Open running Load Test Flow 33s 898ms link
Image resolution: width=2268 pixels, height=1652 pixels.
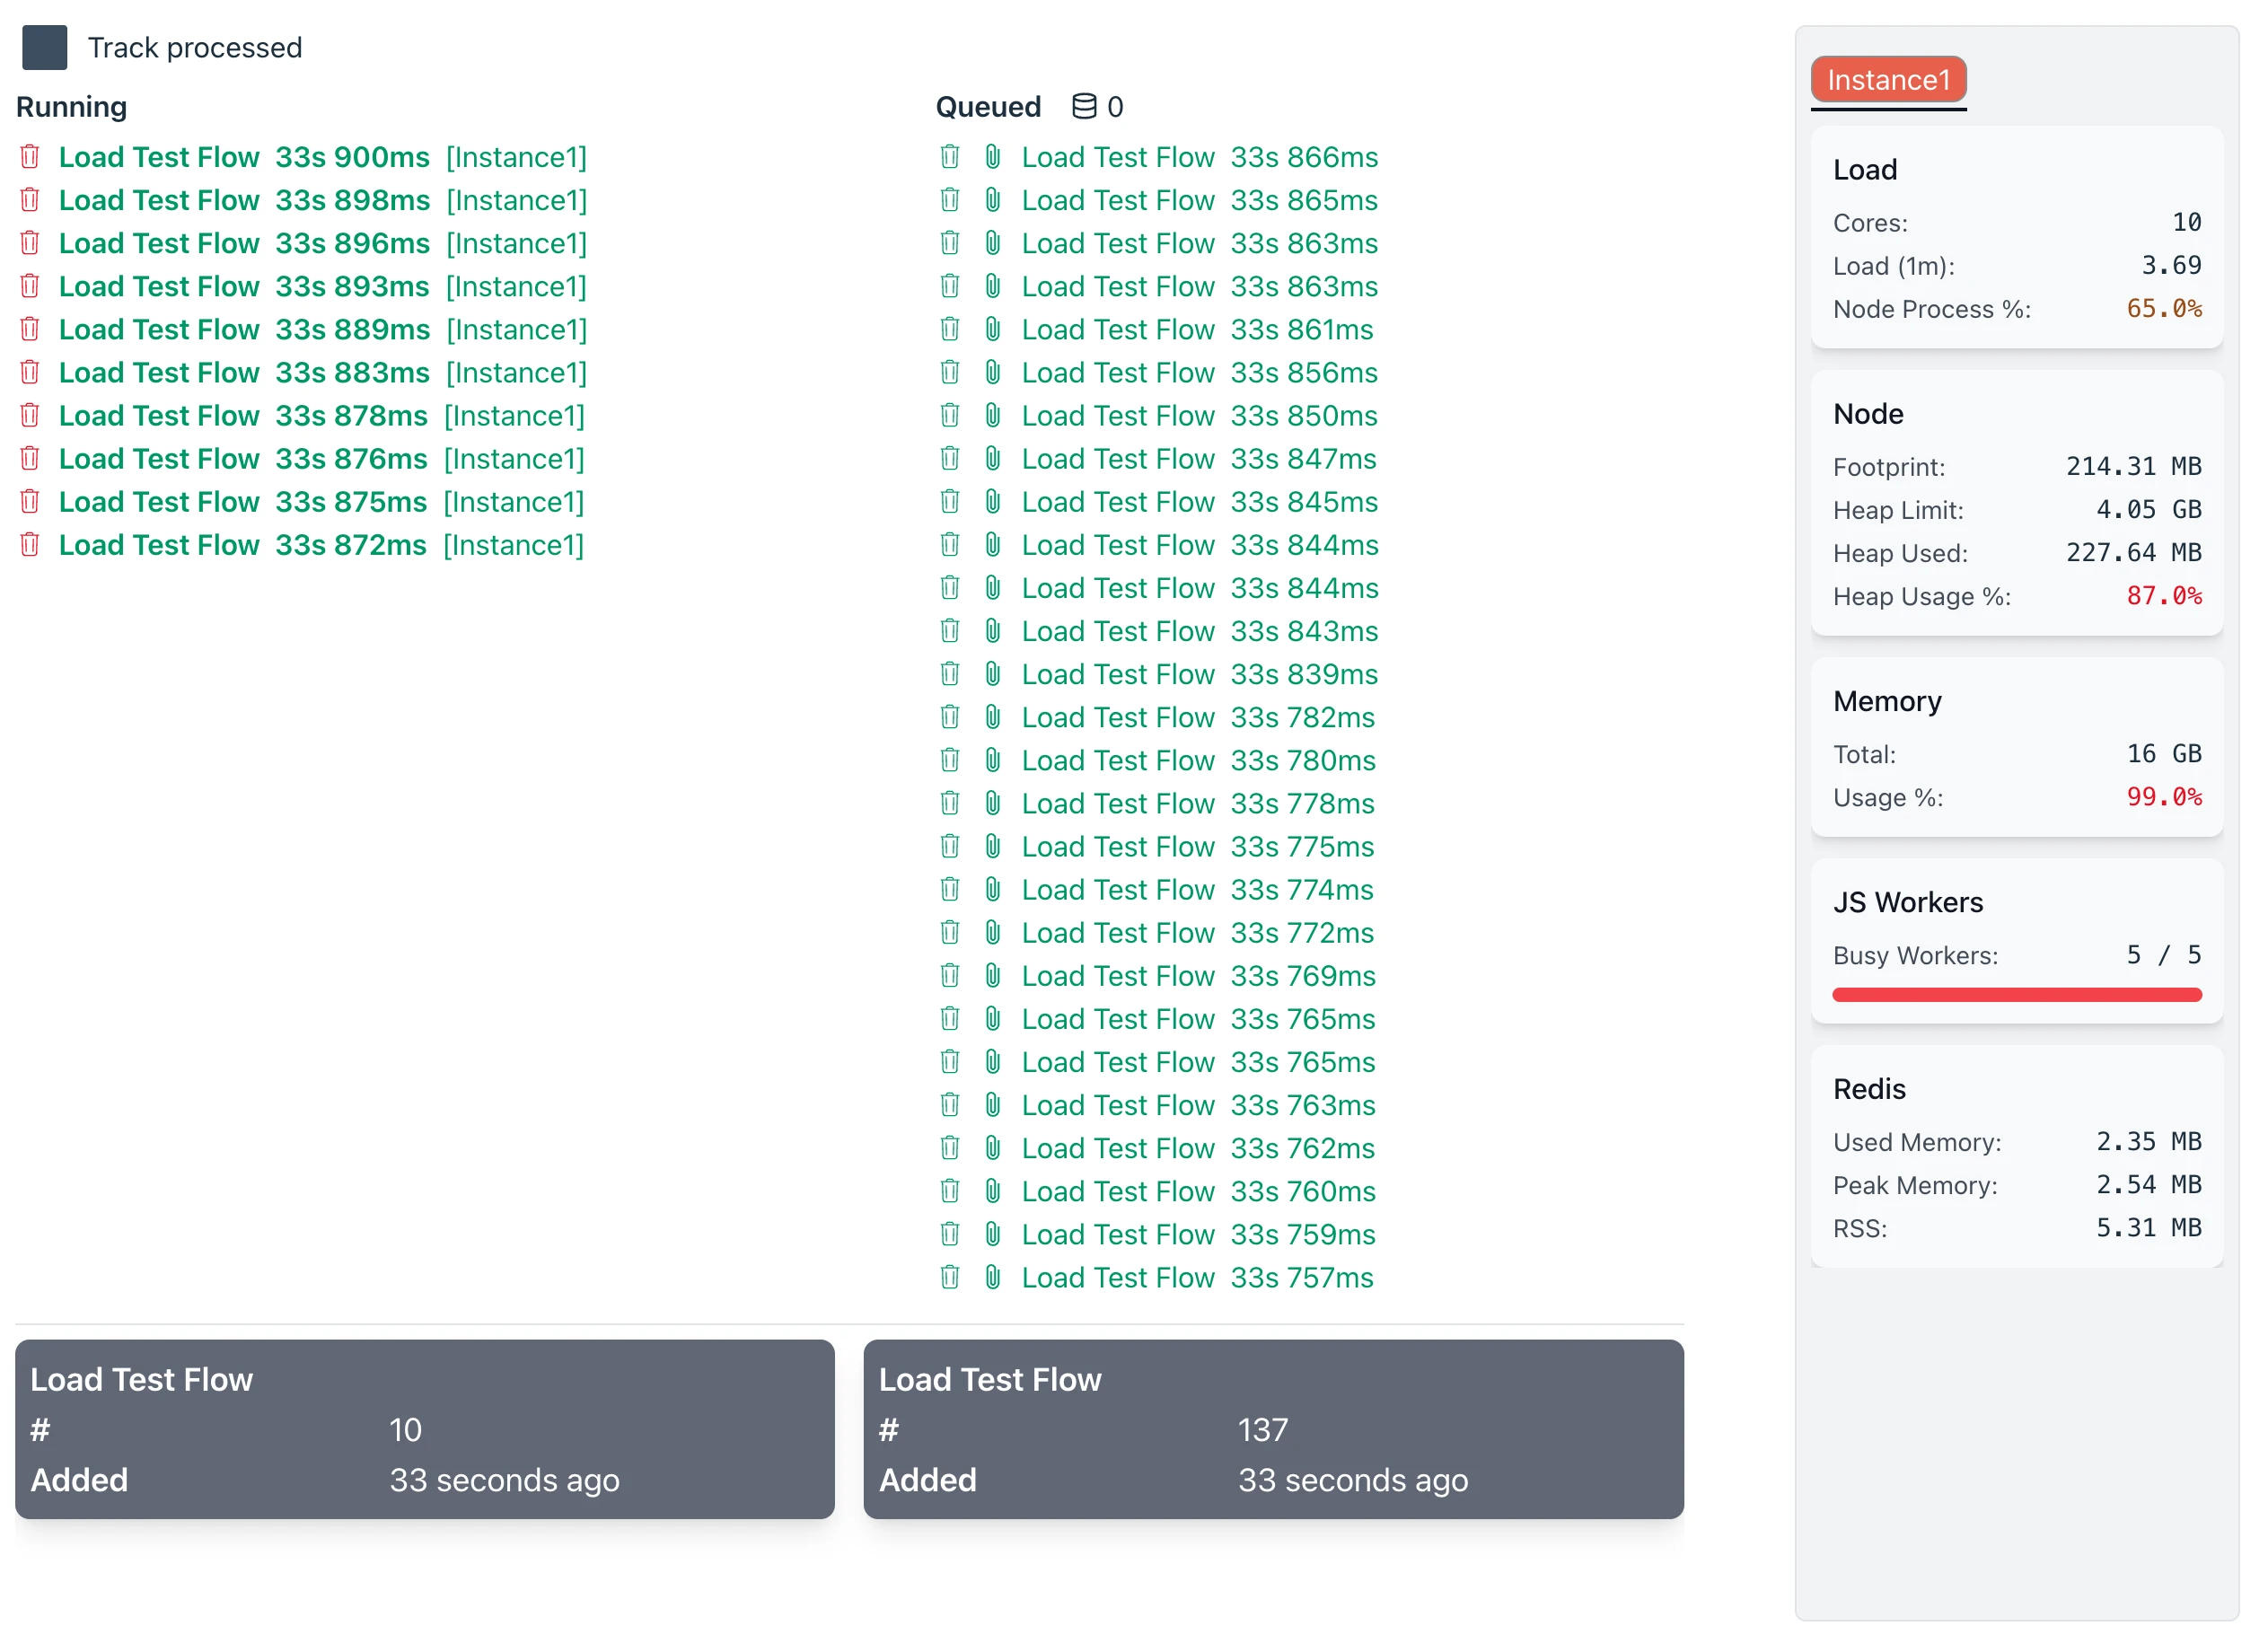[244, 200]
